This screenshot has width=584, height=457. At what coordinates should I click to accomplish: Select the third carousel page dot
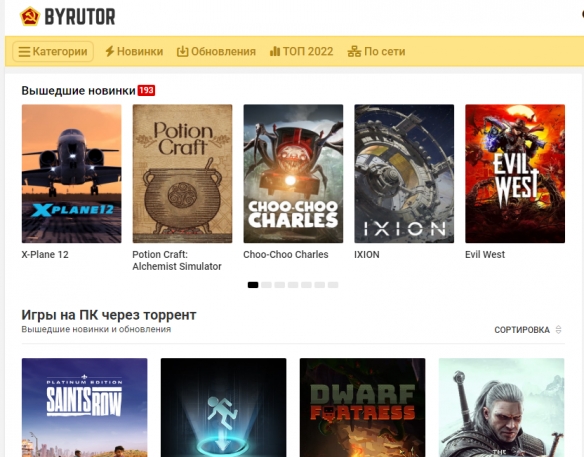point(280,285)
